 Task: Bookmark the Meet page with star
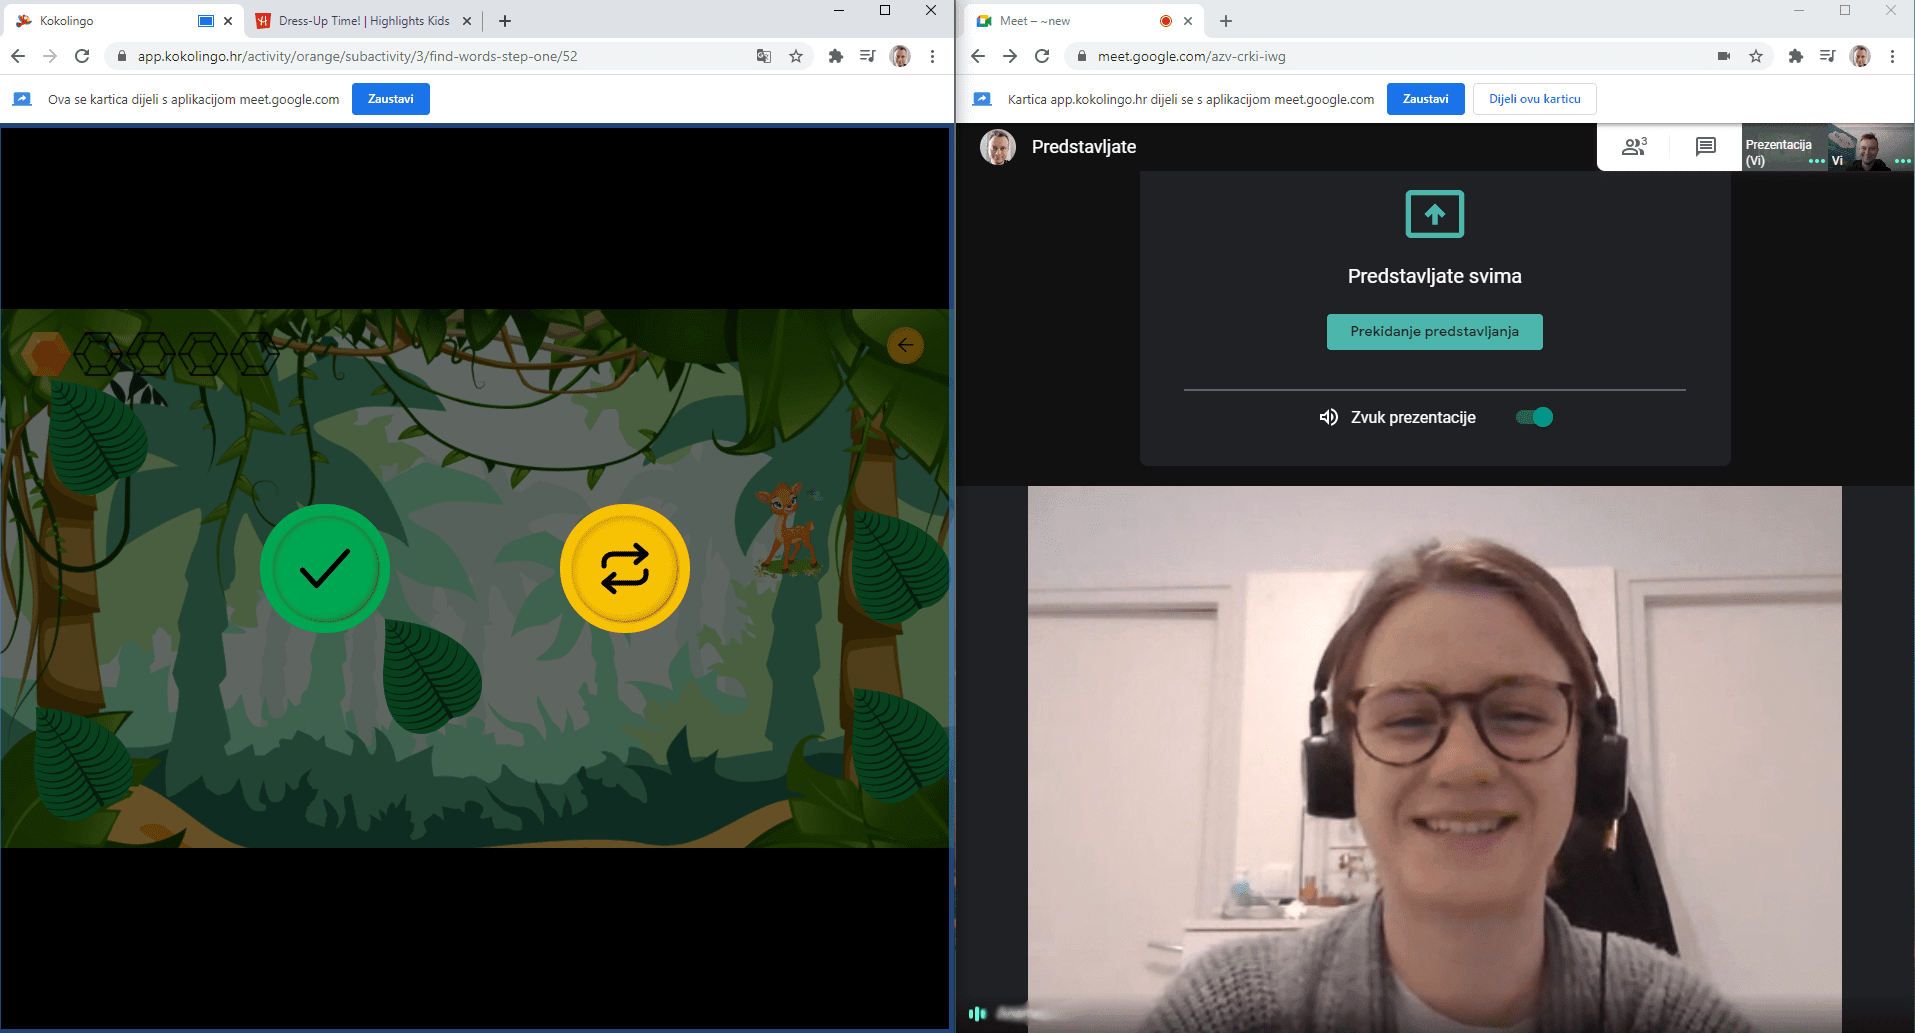tap(1756, 56)
